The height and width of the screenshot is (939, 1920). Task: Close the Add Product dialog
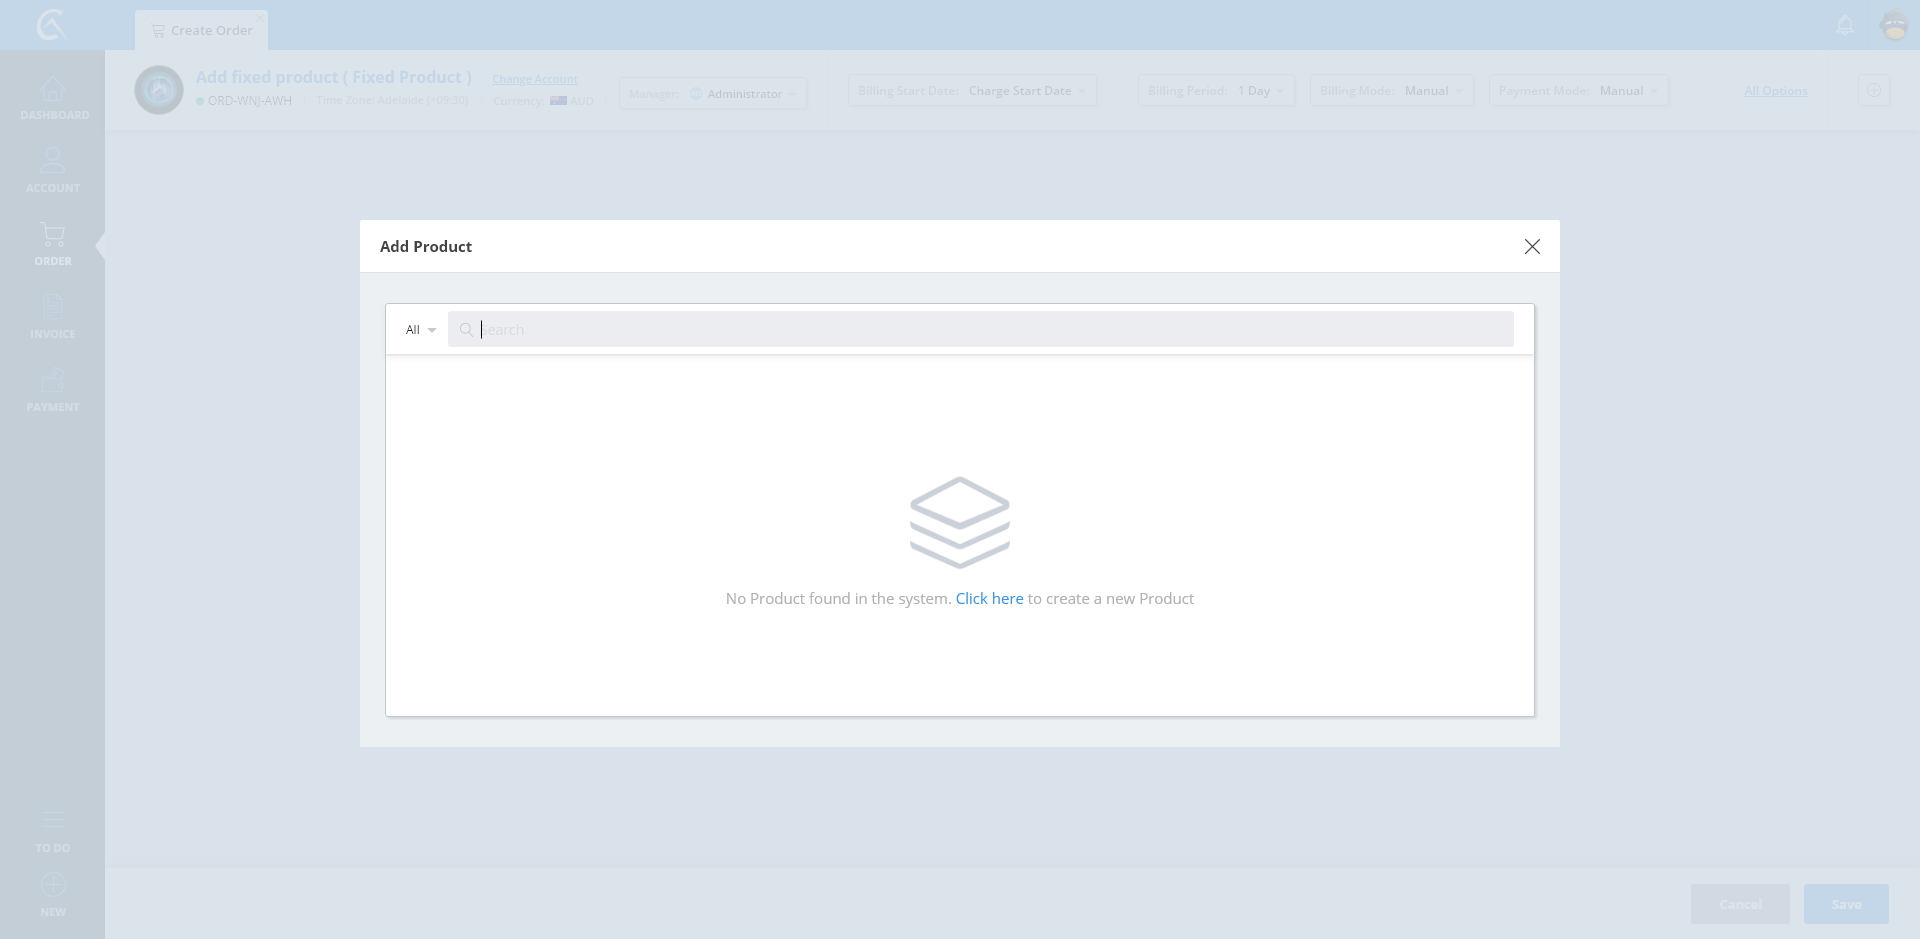coord(1532,246)
